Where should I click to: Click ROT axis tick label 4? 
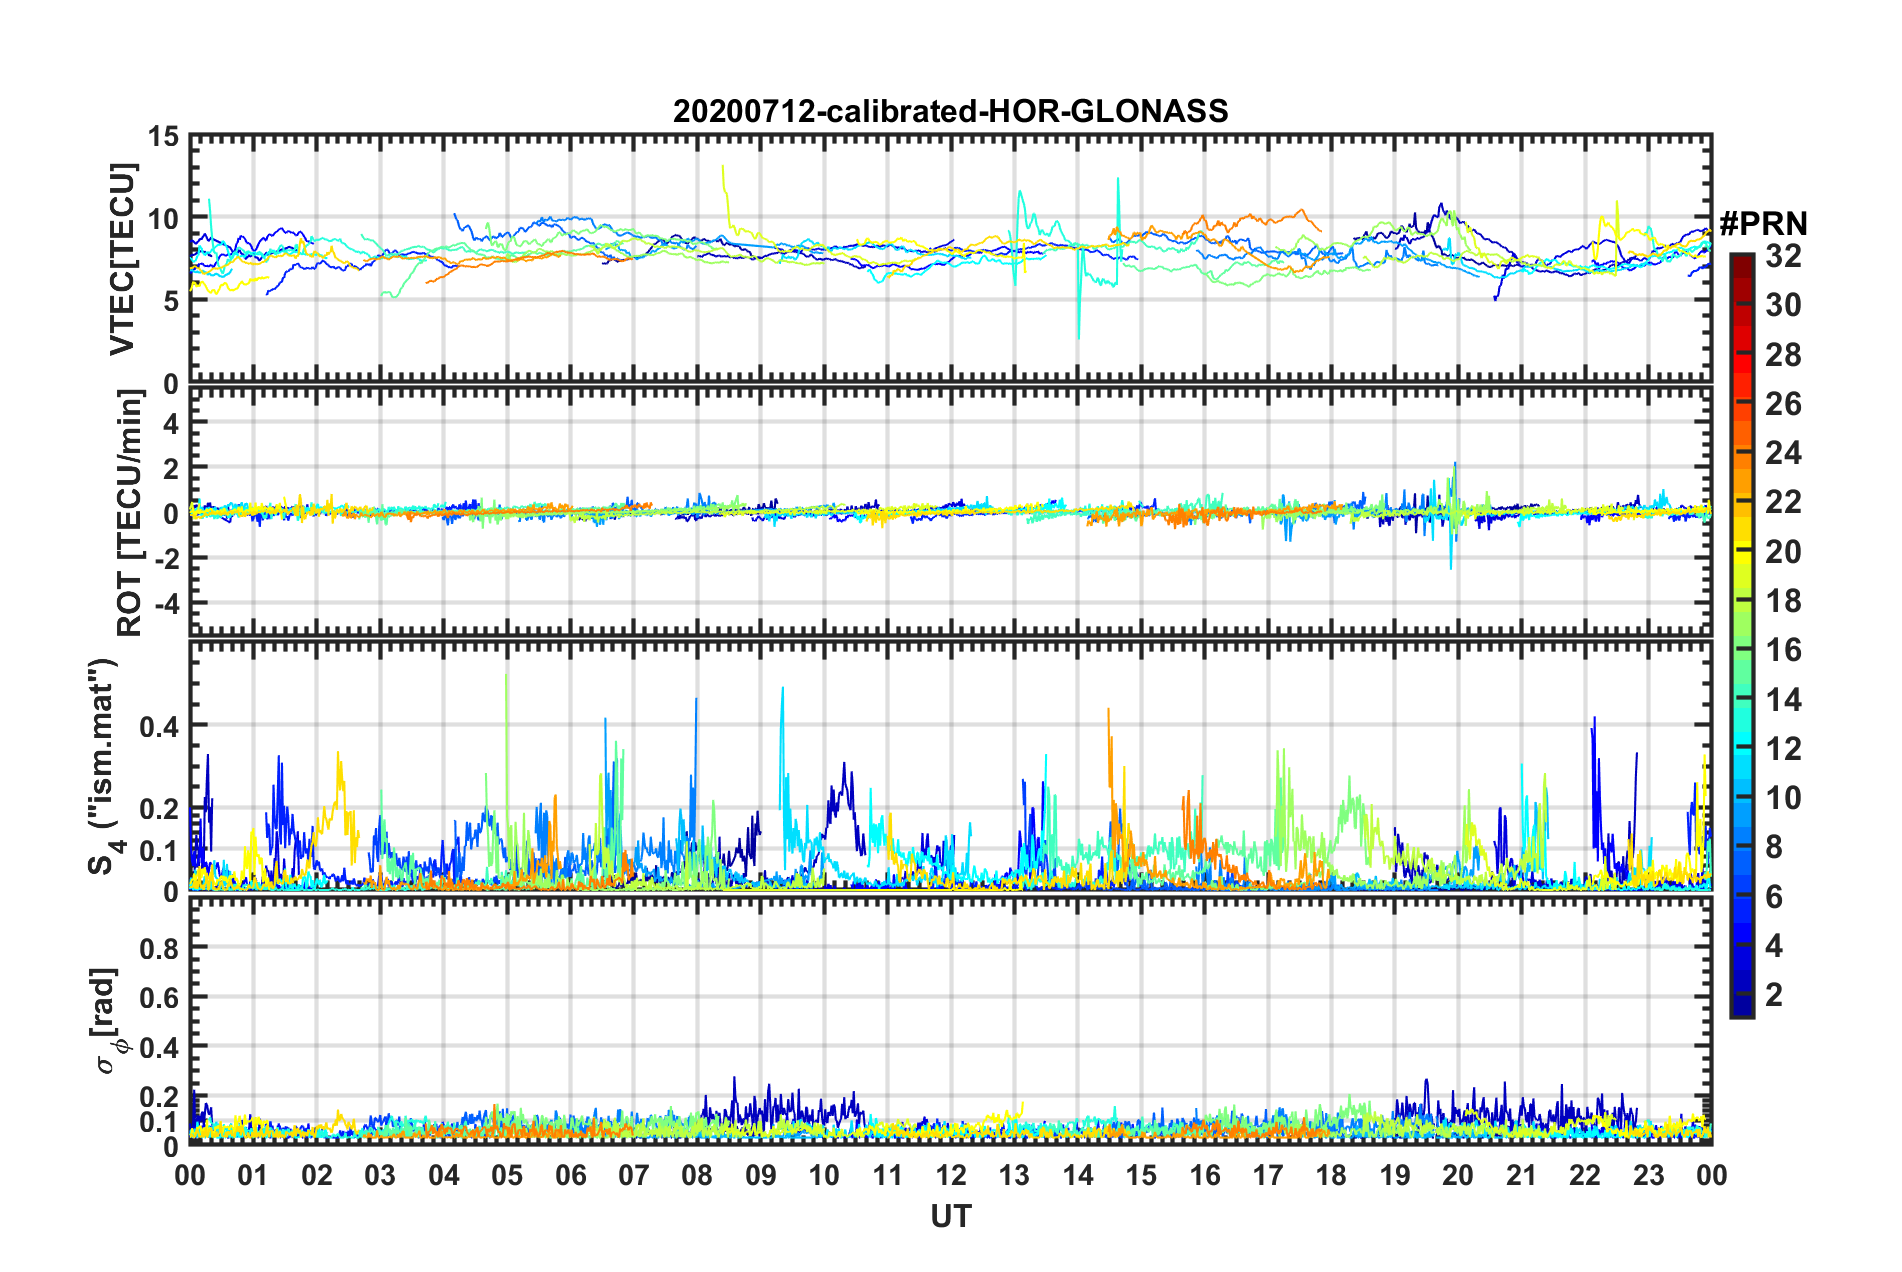(172, 423)
